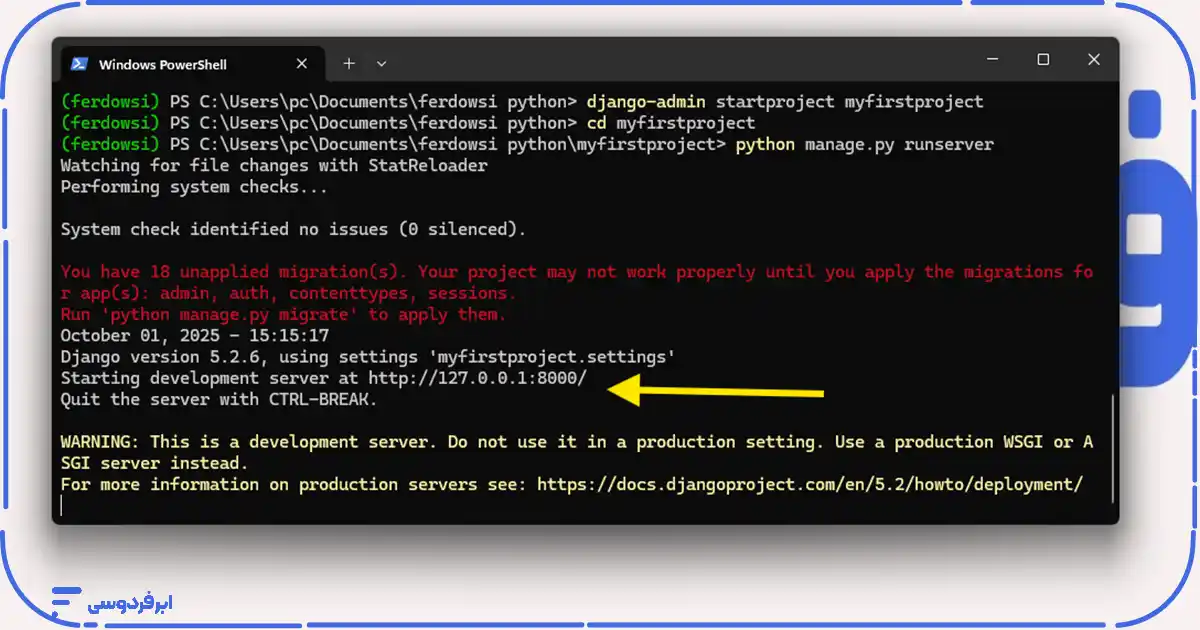Open the http://127.0.0.1:8000/ server address
Image resolution: width=1200 pixels, height=630 pixels.
[x=477, y=379]
